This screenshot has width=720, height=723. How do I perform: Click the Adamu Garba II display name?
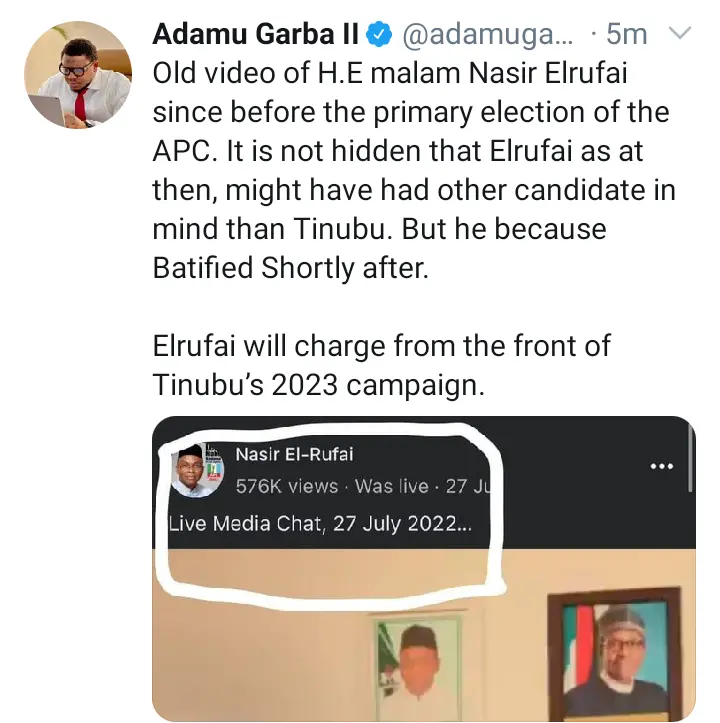point(254,36)
